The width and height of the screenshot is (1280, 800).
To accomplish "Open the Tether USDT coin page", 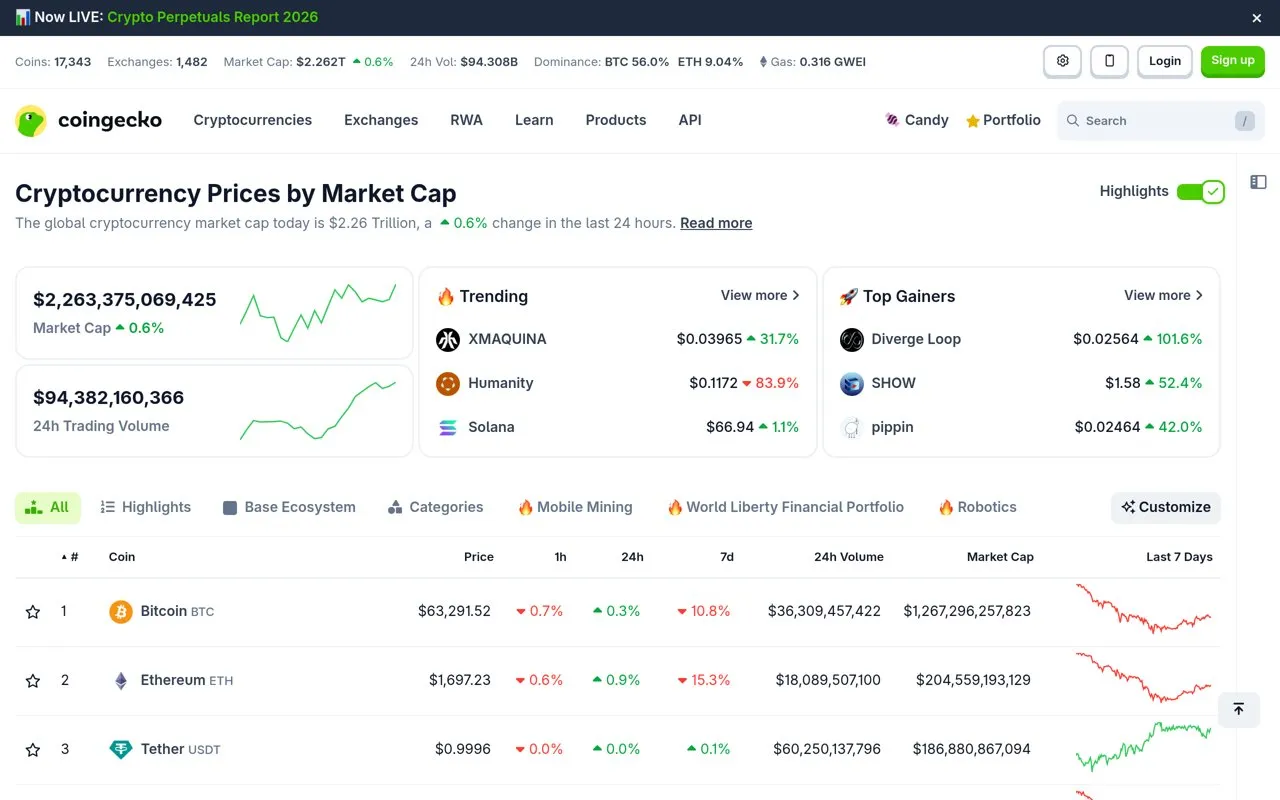I will [x=180, y=749].
